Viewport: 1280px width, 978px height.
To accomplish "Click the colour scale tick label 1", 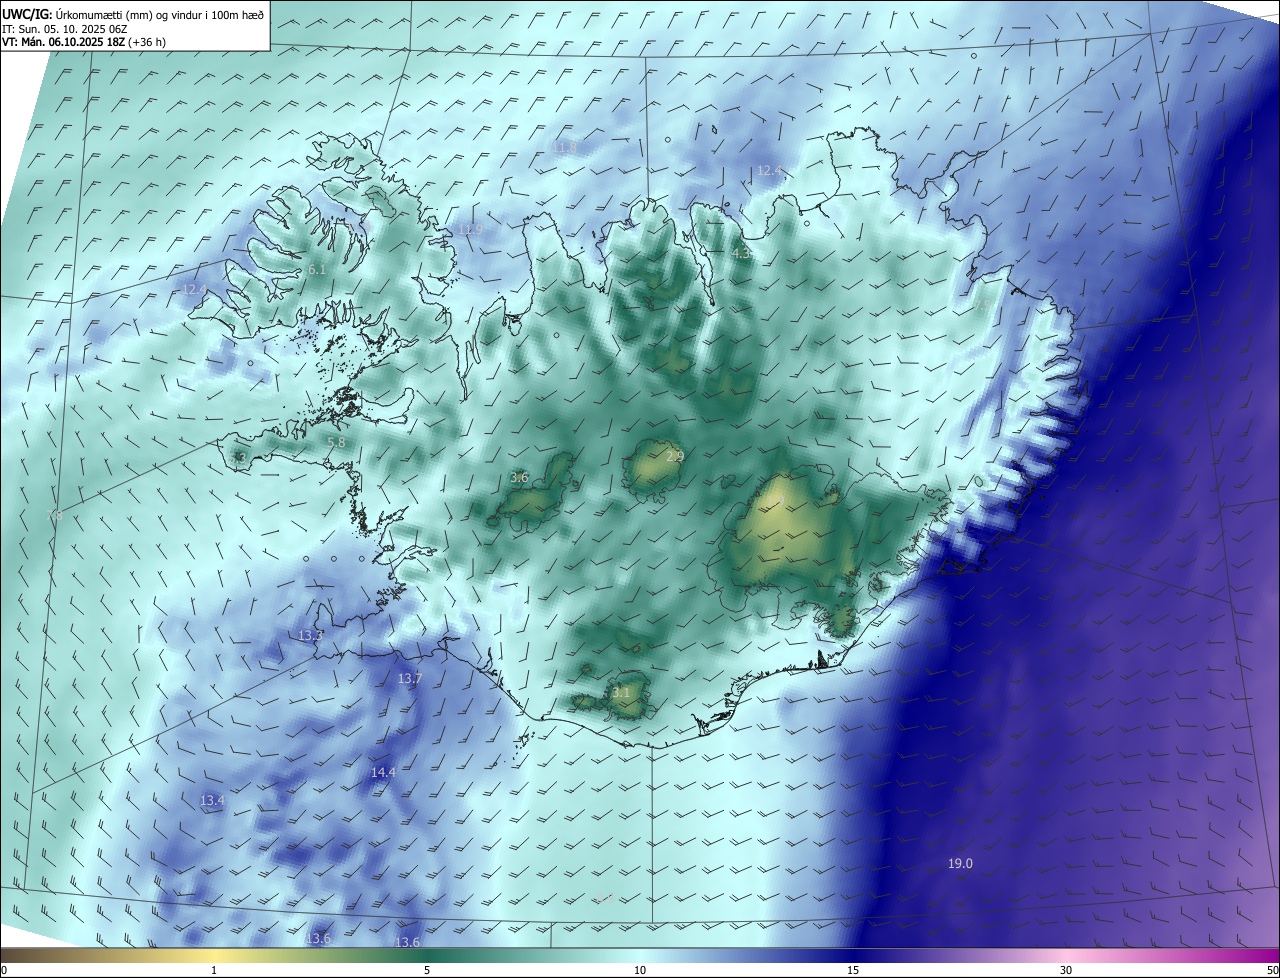I will pyautogui.click(x=214, y=970).
